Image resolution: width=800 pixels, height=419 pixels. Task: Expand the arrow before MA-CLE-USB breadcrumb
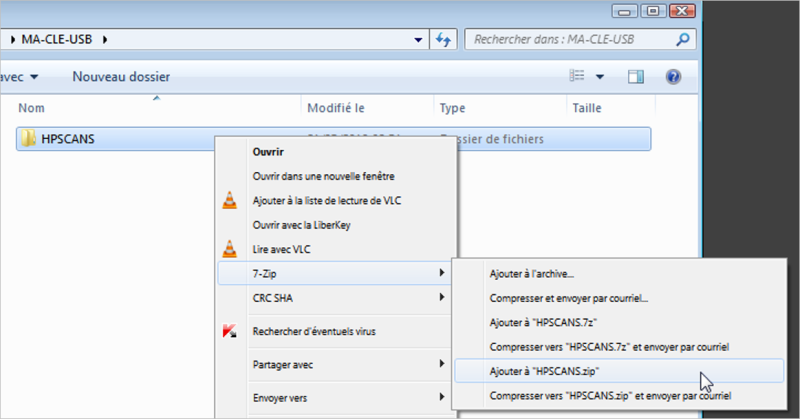pos(13,39)
